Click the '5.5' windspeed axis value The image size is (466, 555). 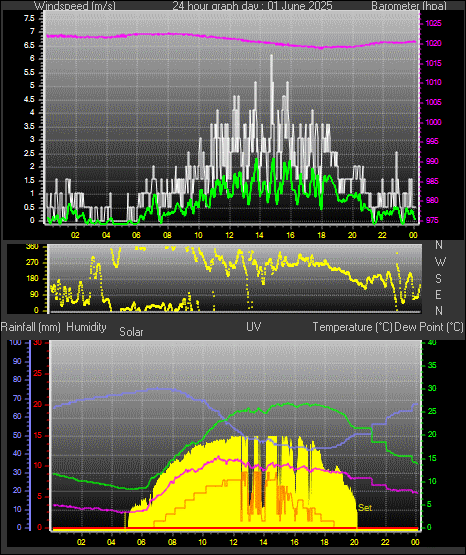[x=29, y=73]
